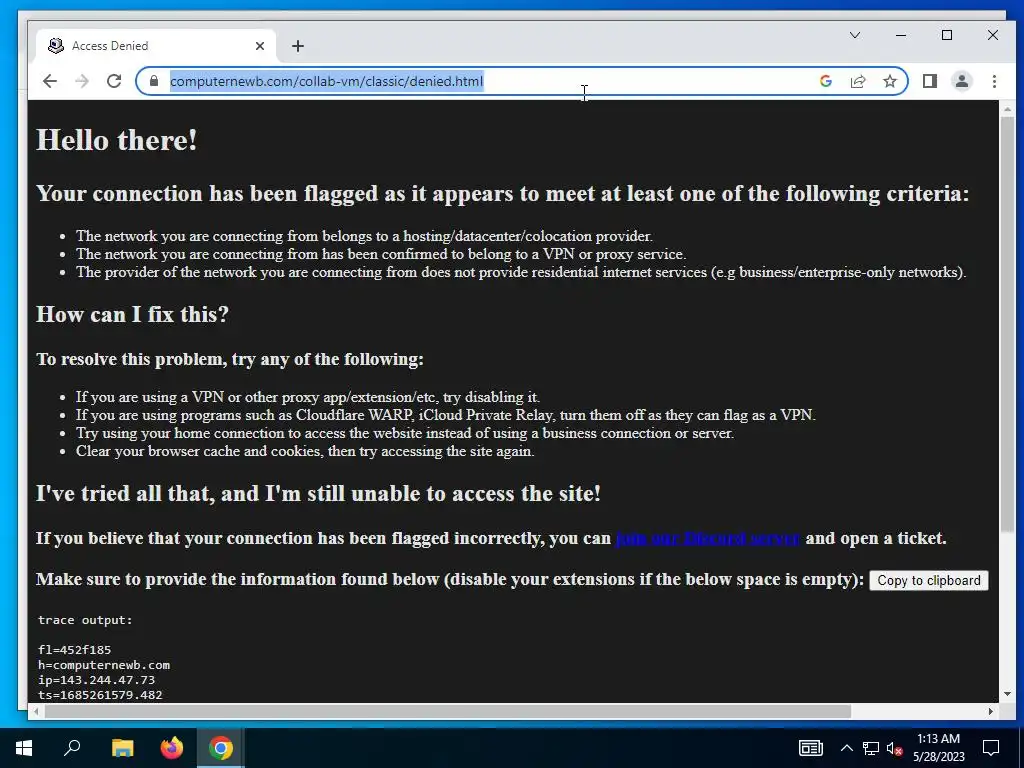Click the bullet about Cloudflare WARP
Viewport: 1024px width, 768px height.
point(445,415)
